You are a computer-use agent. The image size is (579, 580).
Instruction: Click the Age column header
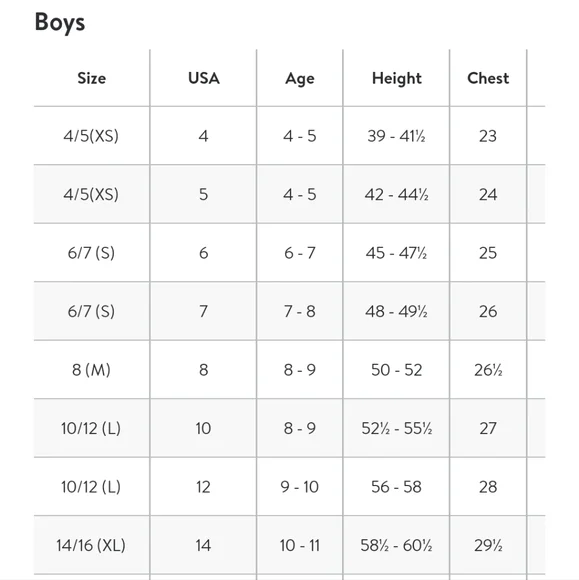tap(300, 79)
